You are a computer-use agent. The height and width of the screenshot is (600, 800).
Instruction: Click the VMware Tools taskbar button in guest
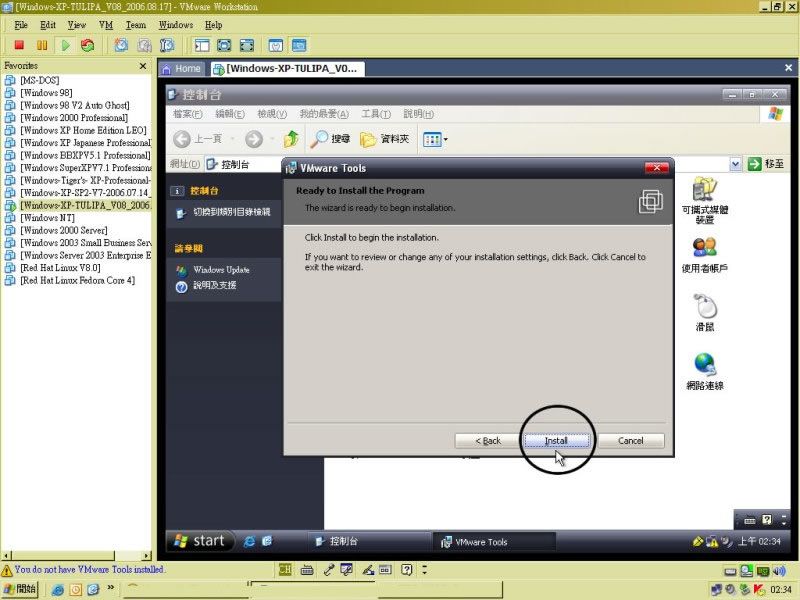click(494, 542)
